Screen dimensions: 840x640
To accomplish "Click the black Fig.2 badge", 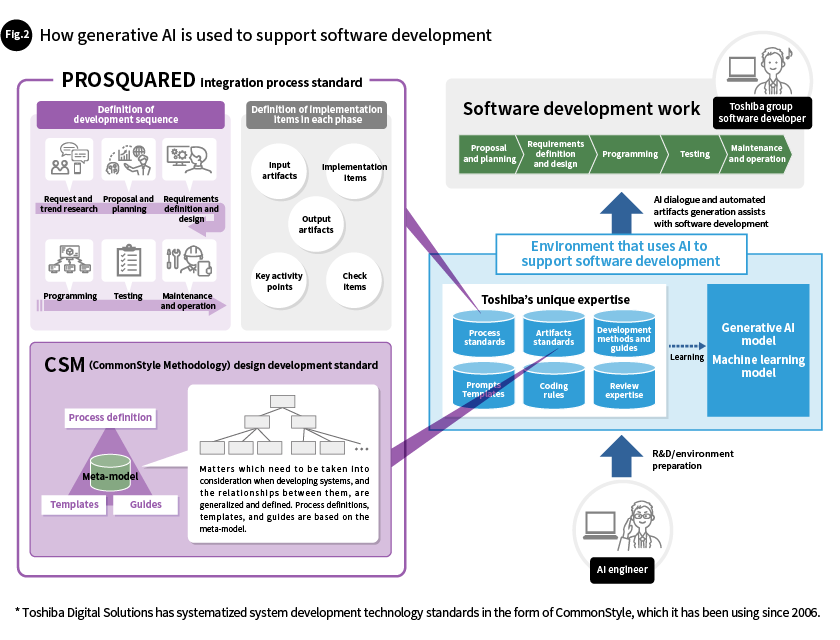I will coord(17,35).
